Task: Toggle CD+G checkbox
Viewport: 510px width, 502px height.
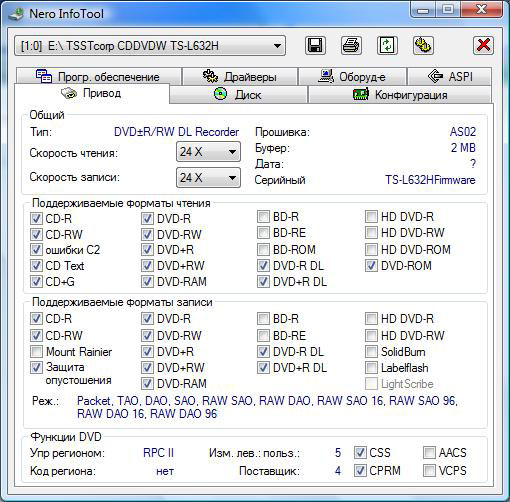Action: point(36,282)
